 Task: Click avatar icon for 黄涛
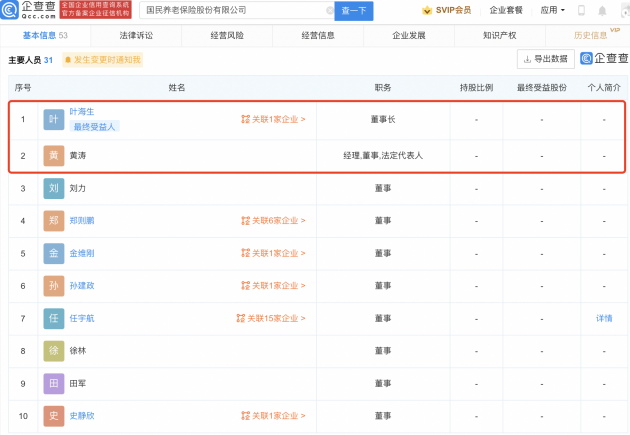54,155
